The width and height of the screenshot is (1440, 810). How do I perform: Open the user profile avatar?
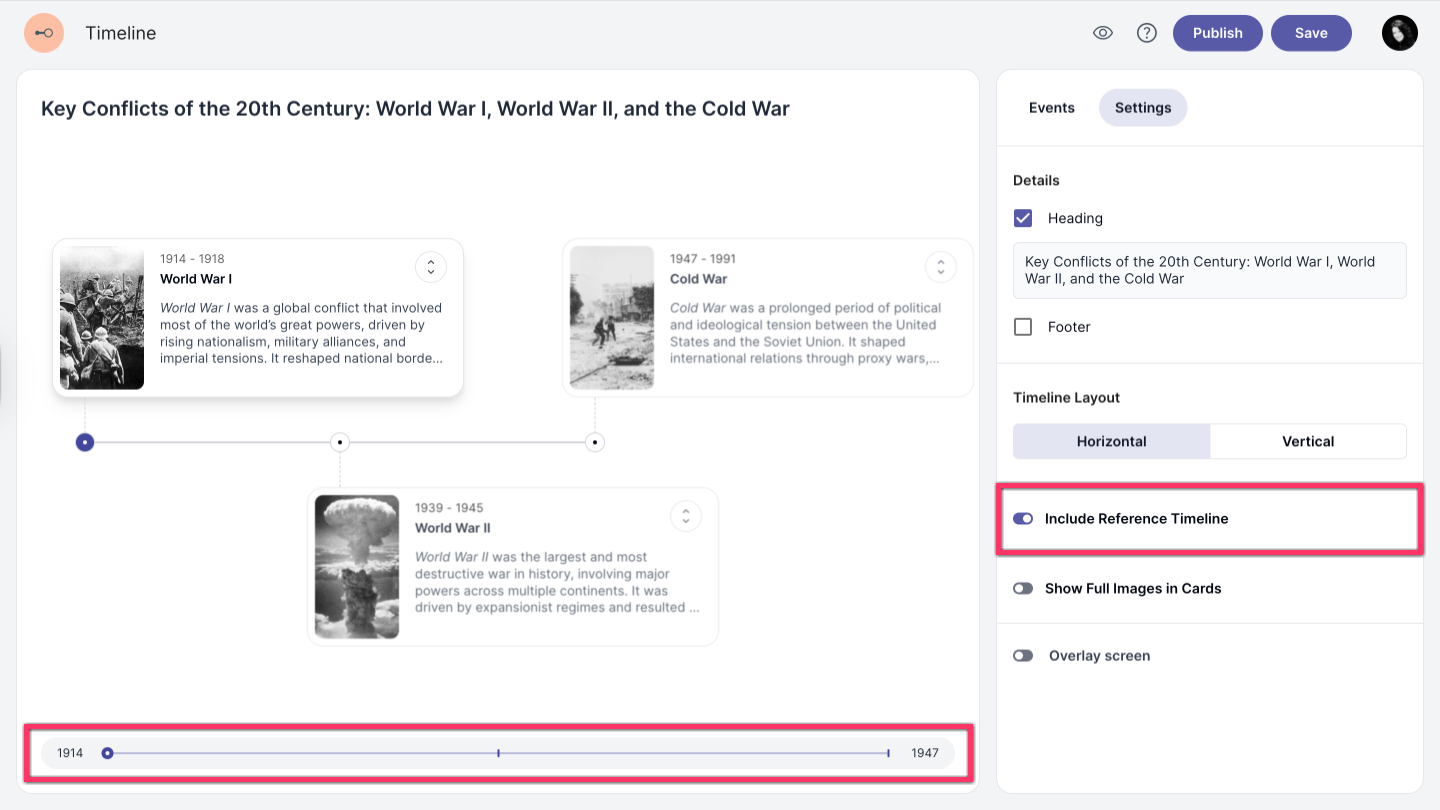[1399, 33]
